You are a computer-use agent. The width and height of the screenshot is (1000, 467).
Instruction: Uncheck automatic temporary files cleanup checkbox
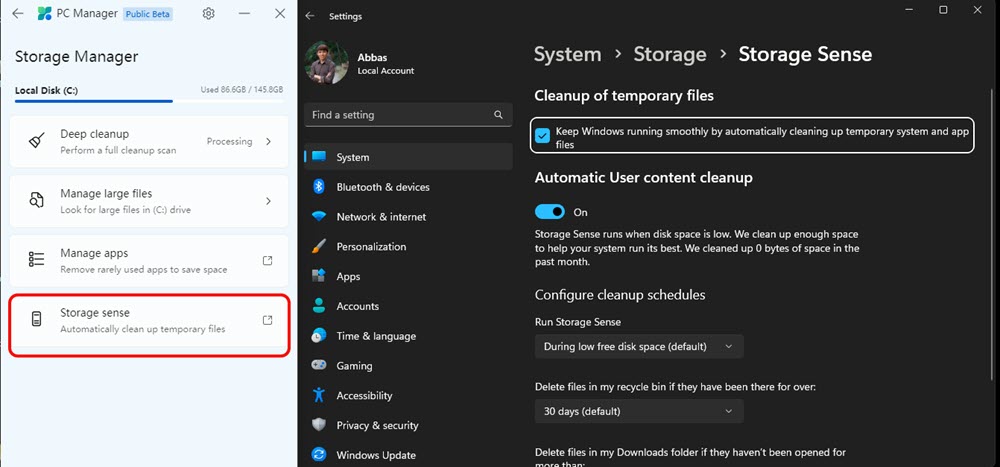[x=543, y=135]
